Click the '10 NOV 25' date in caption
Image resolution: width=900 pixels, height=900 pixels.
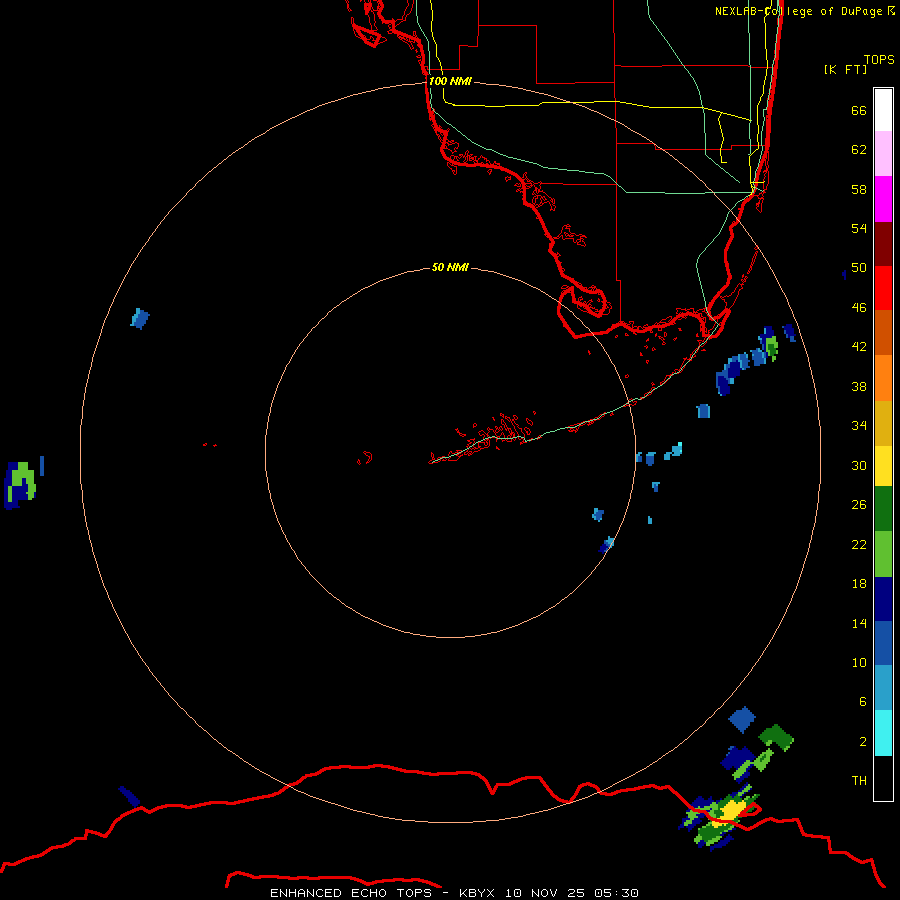pos(545,893)
